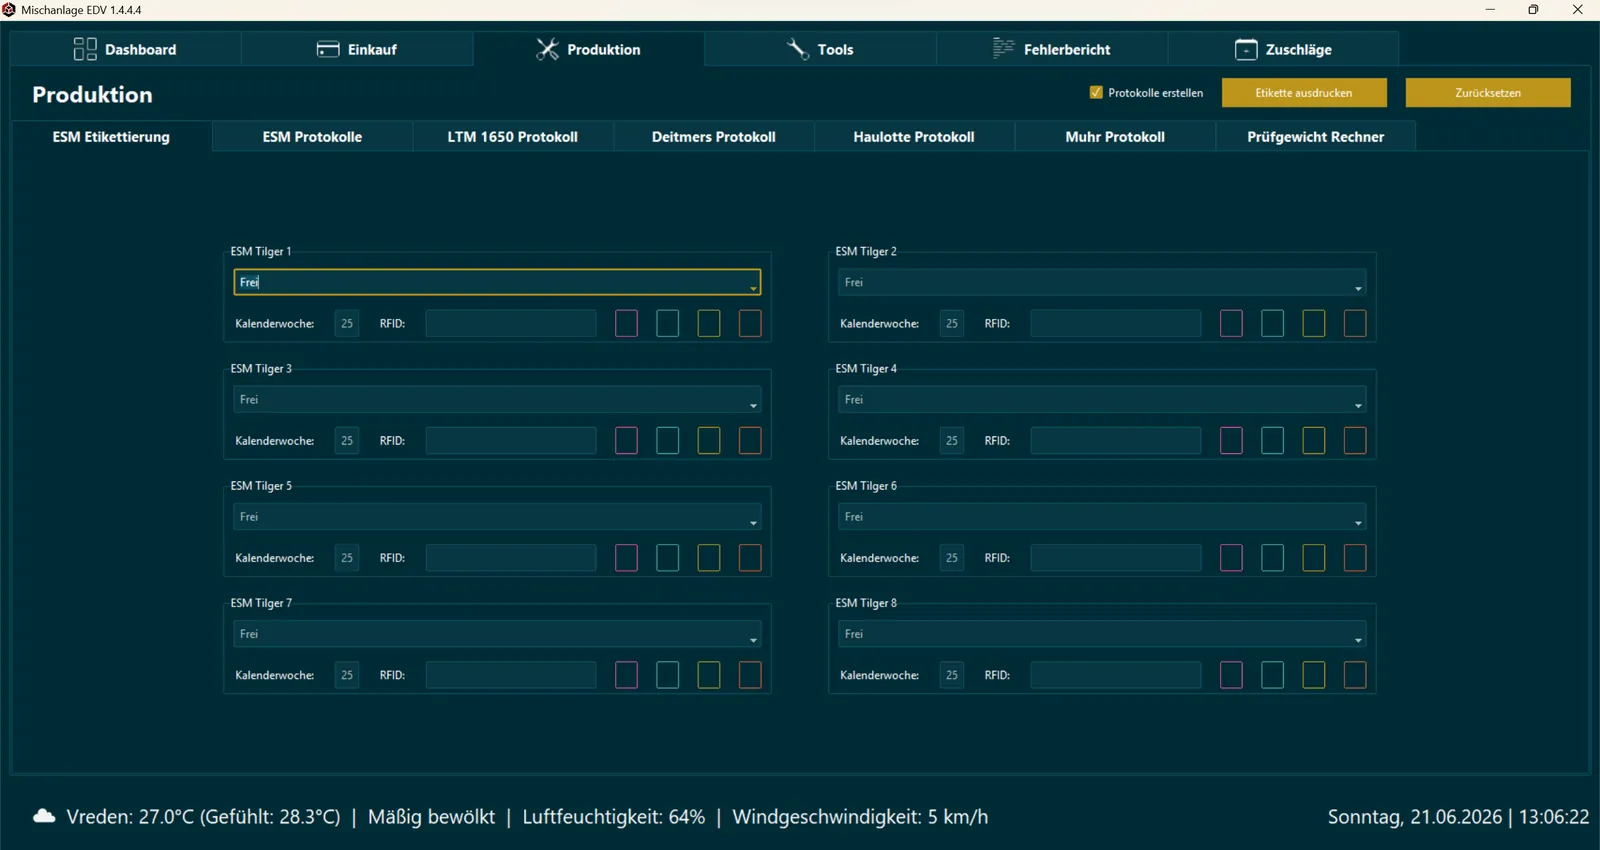1600x850 pixels.
Task: Open the Fehlerbericht list icon
Action: pos(1003,49)
